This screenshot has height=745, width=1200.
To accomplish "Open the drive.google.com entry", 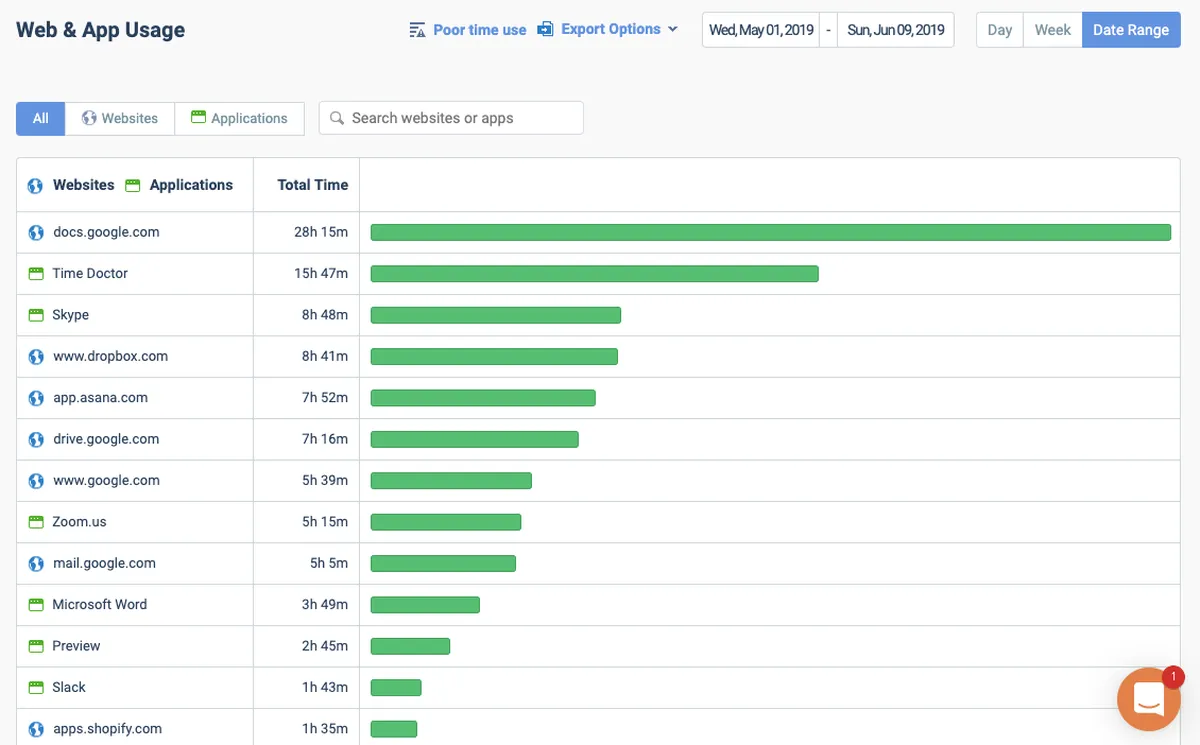I will (106, 439).
